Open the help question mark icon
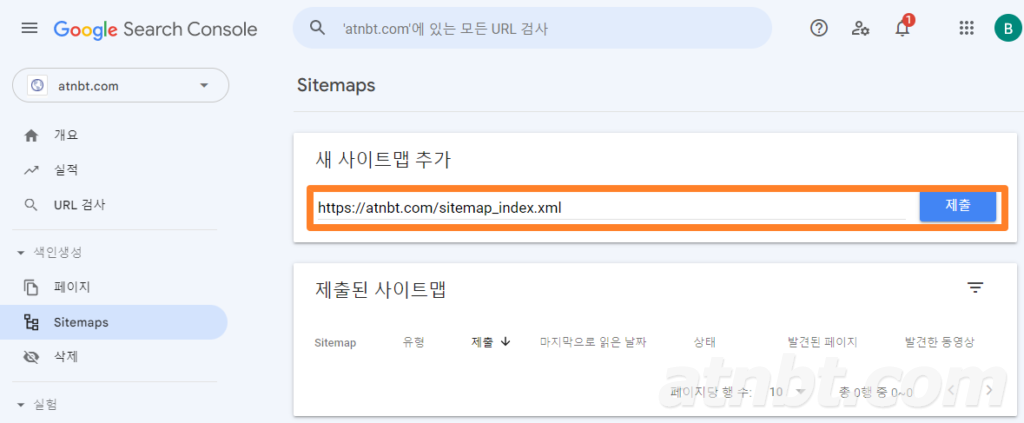The image size is (1024, 423). pyautogui.click(x=818, y=28)
